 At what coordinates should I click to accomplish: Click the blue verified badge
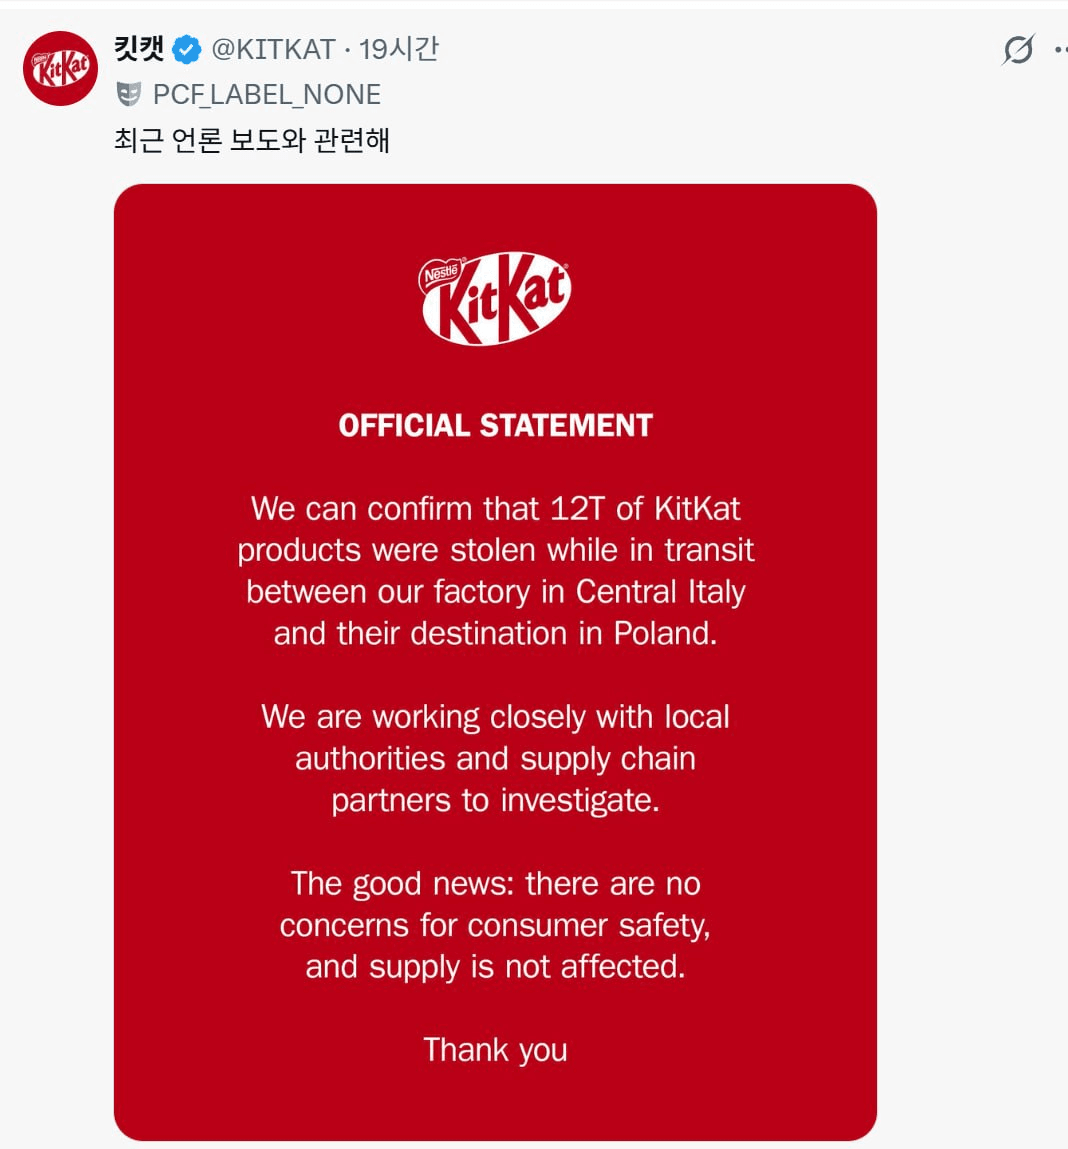(x=186, y=49)
